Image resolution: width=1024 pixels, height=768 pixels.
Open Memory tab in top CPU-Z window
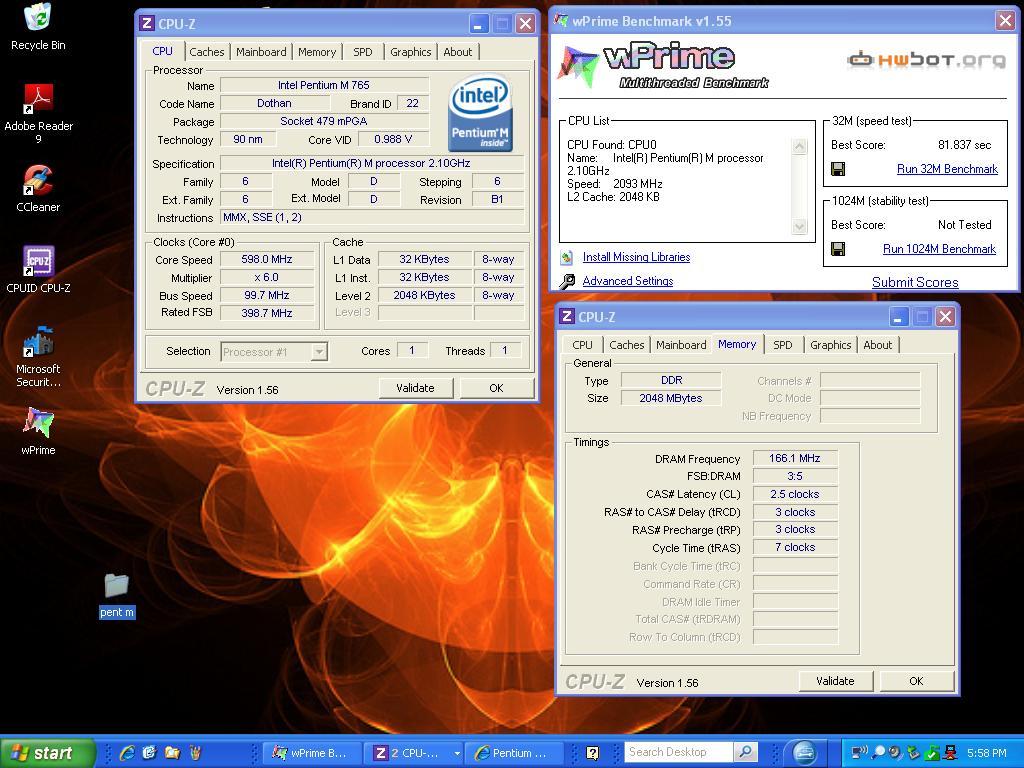tap(317, 52)
